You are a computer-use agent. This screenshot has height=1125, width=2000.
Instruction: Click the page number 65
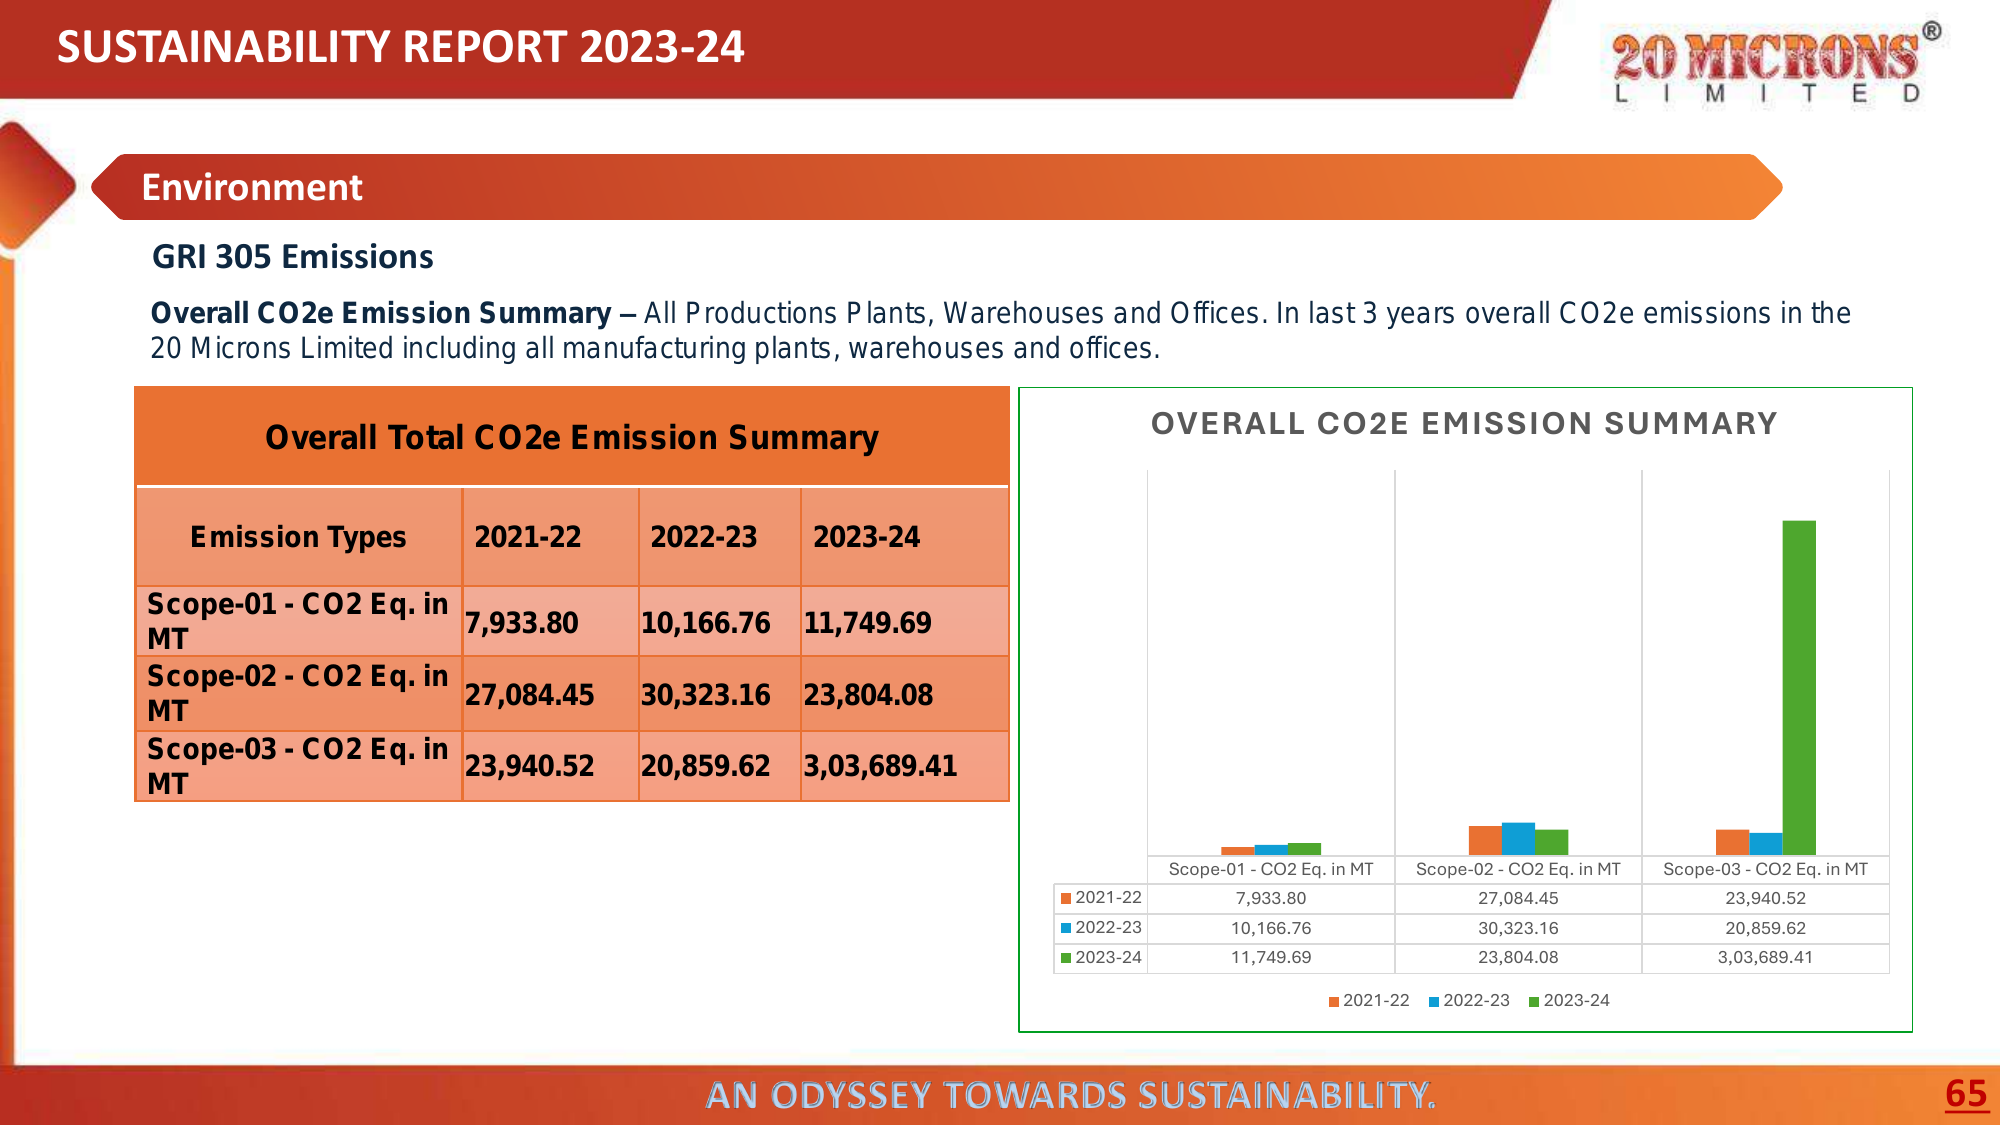pos(1966,1094)
